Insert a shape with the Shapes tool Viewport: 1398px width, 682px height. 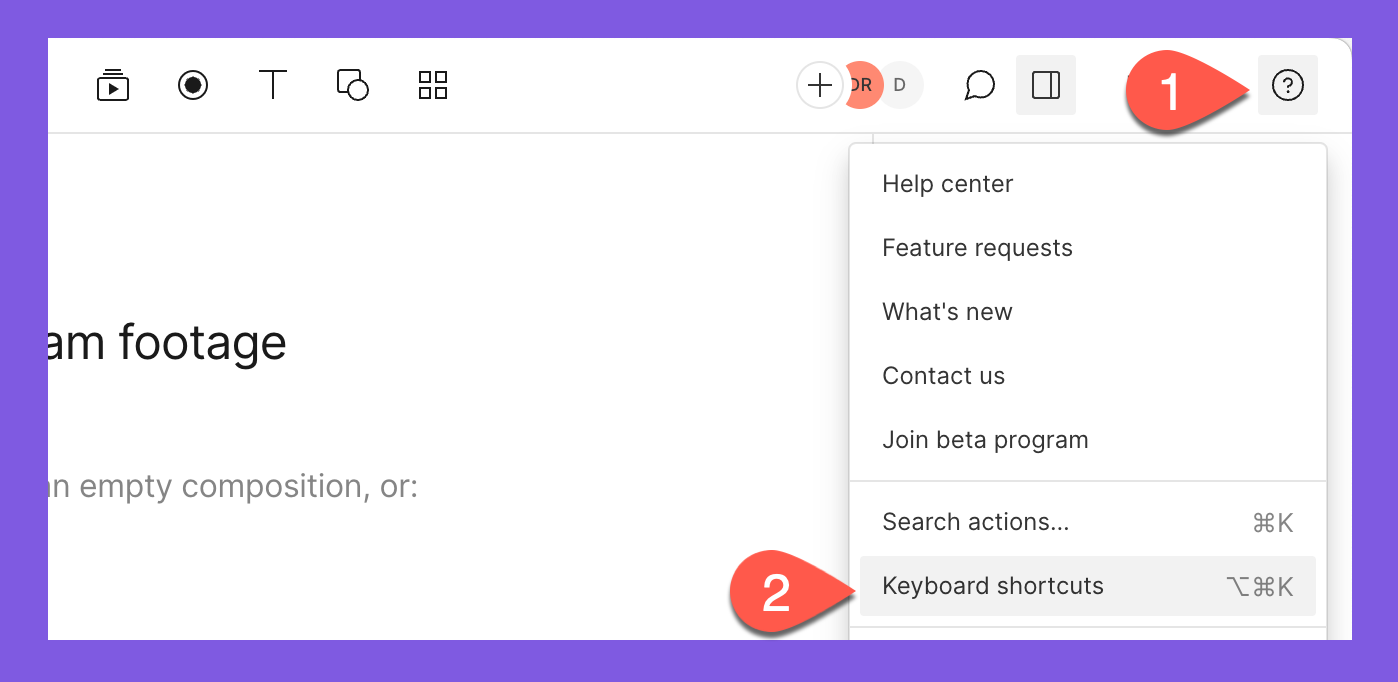[352, 85]
